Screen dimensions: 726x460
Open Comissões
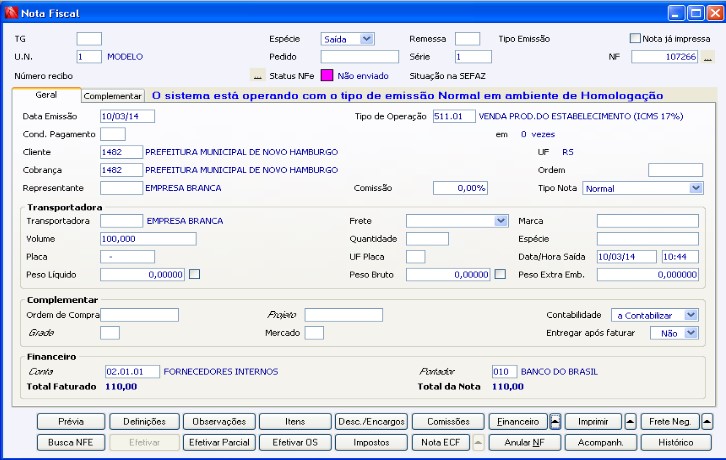pyautogui.click(x=448, y=422)
